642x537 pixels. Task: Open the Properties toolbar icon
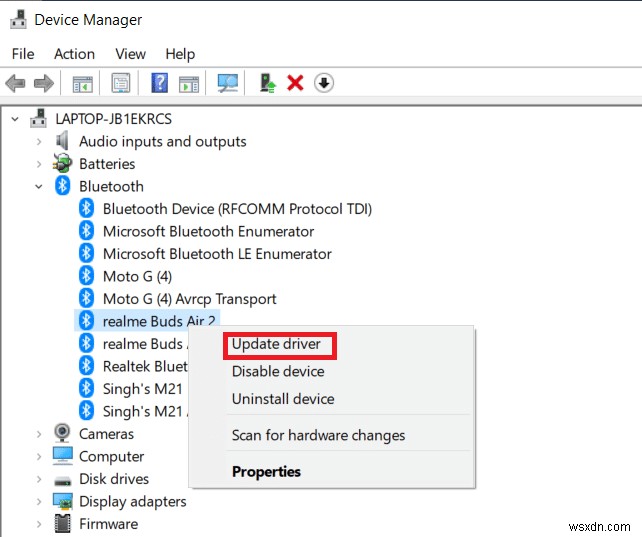tap(121, 83)
